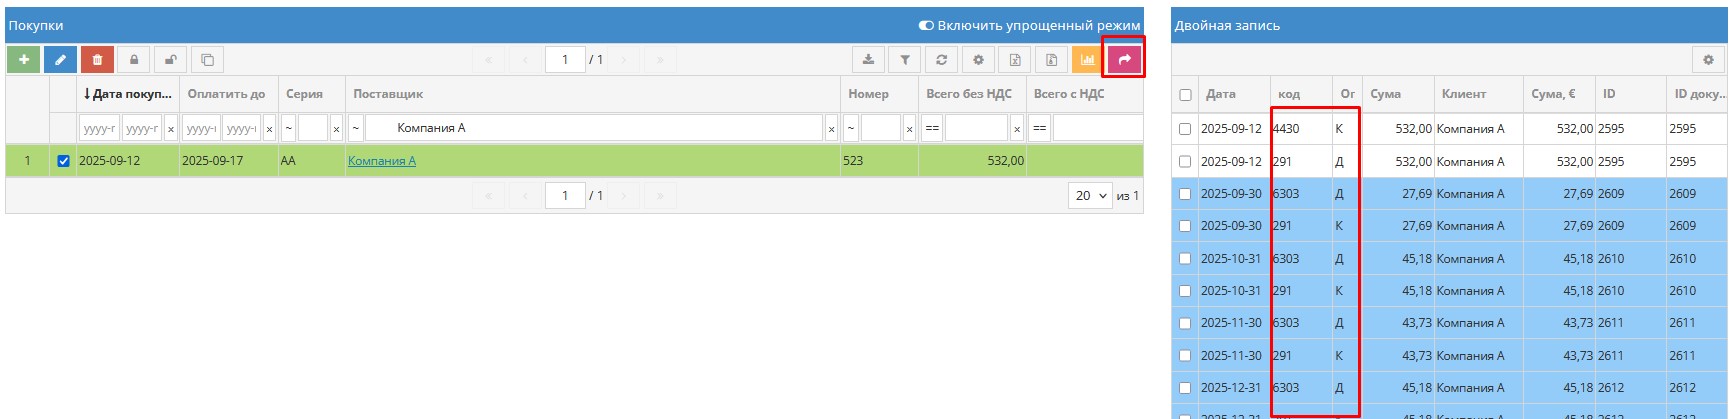Image resolution: width=1731 pixels, height=419 pixels.
Task: Click the closed padlock lock icon
Action: (134, 60)
